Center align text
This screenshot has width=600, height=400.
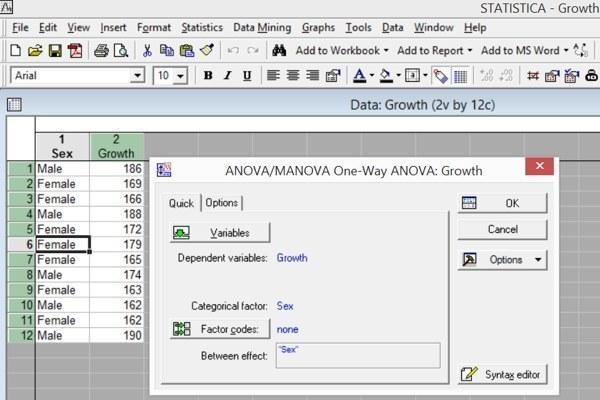click(x=293, y=75)
